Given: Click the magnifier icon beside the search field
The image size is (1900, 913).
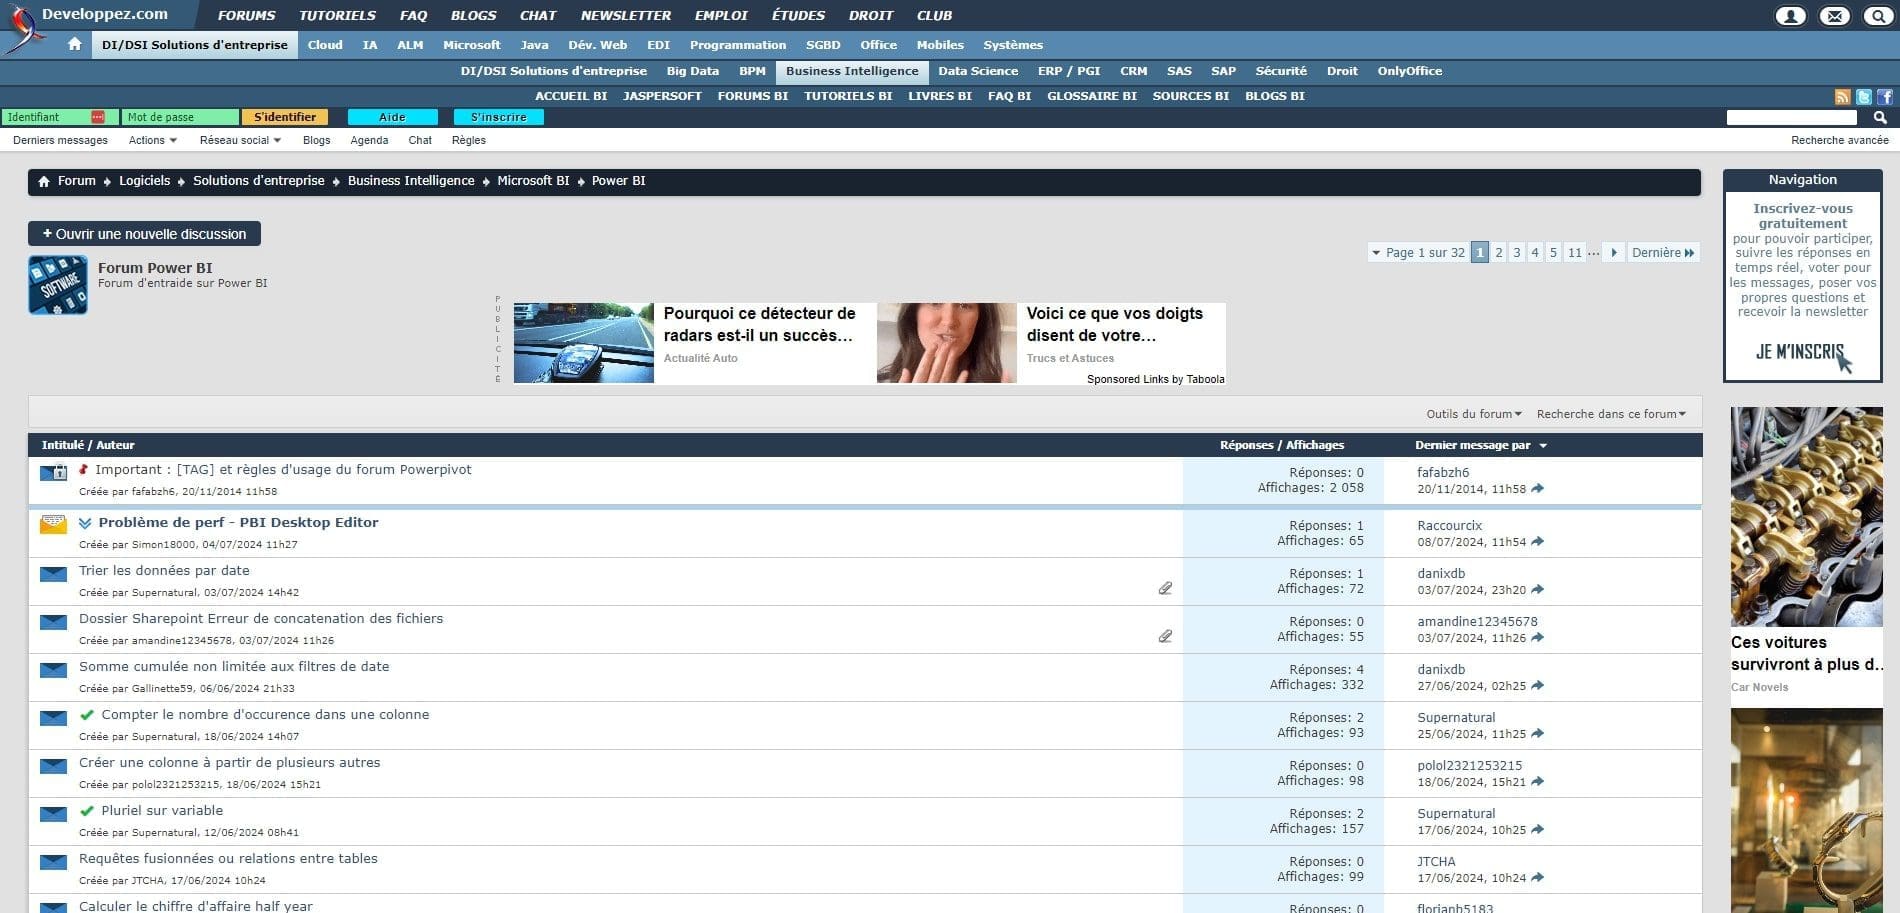Looking at the screenshot, I should click(x=1879, y=118).
